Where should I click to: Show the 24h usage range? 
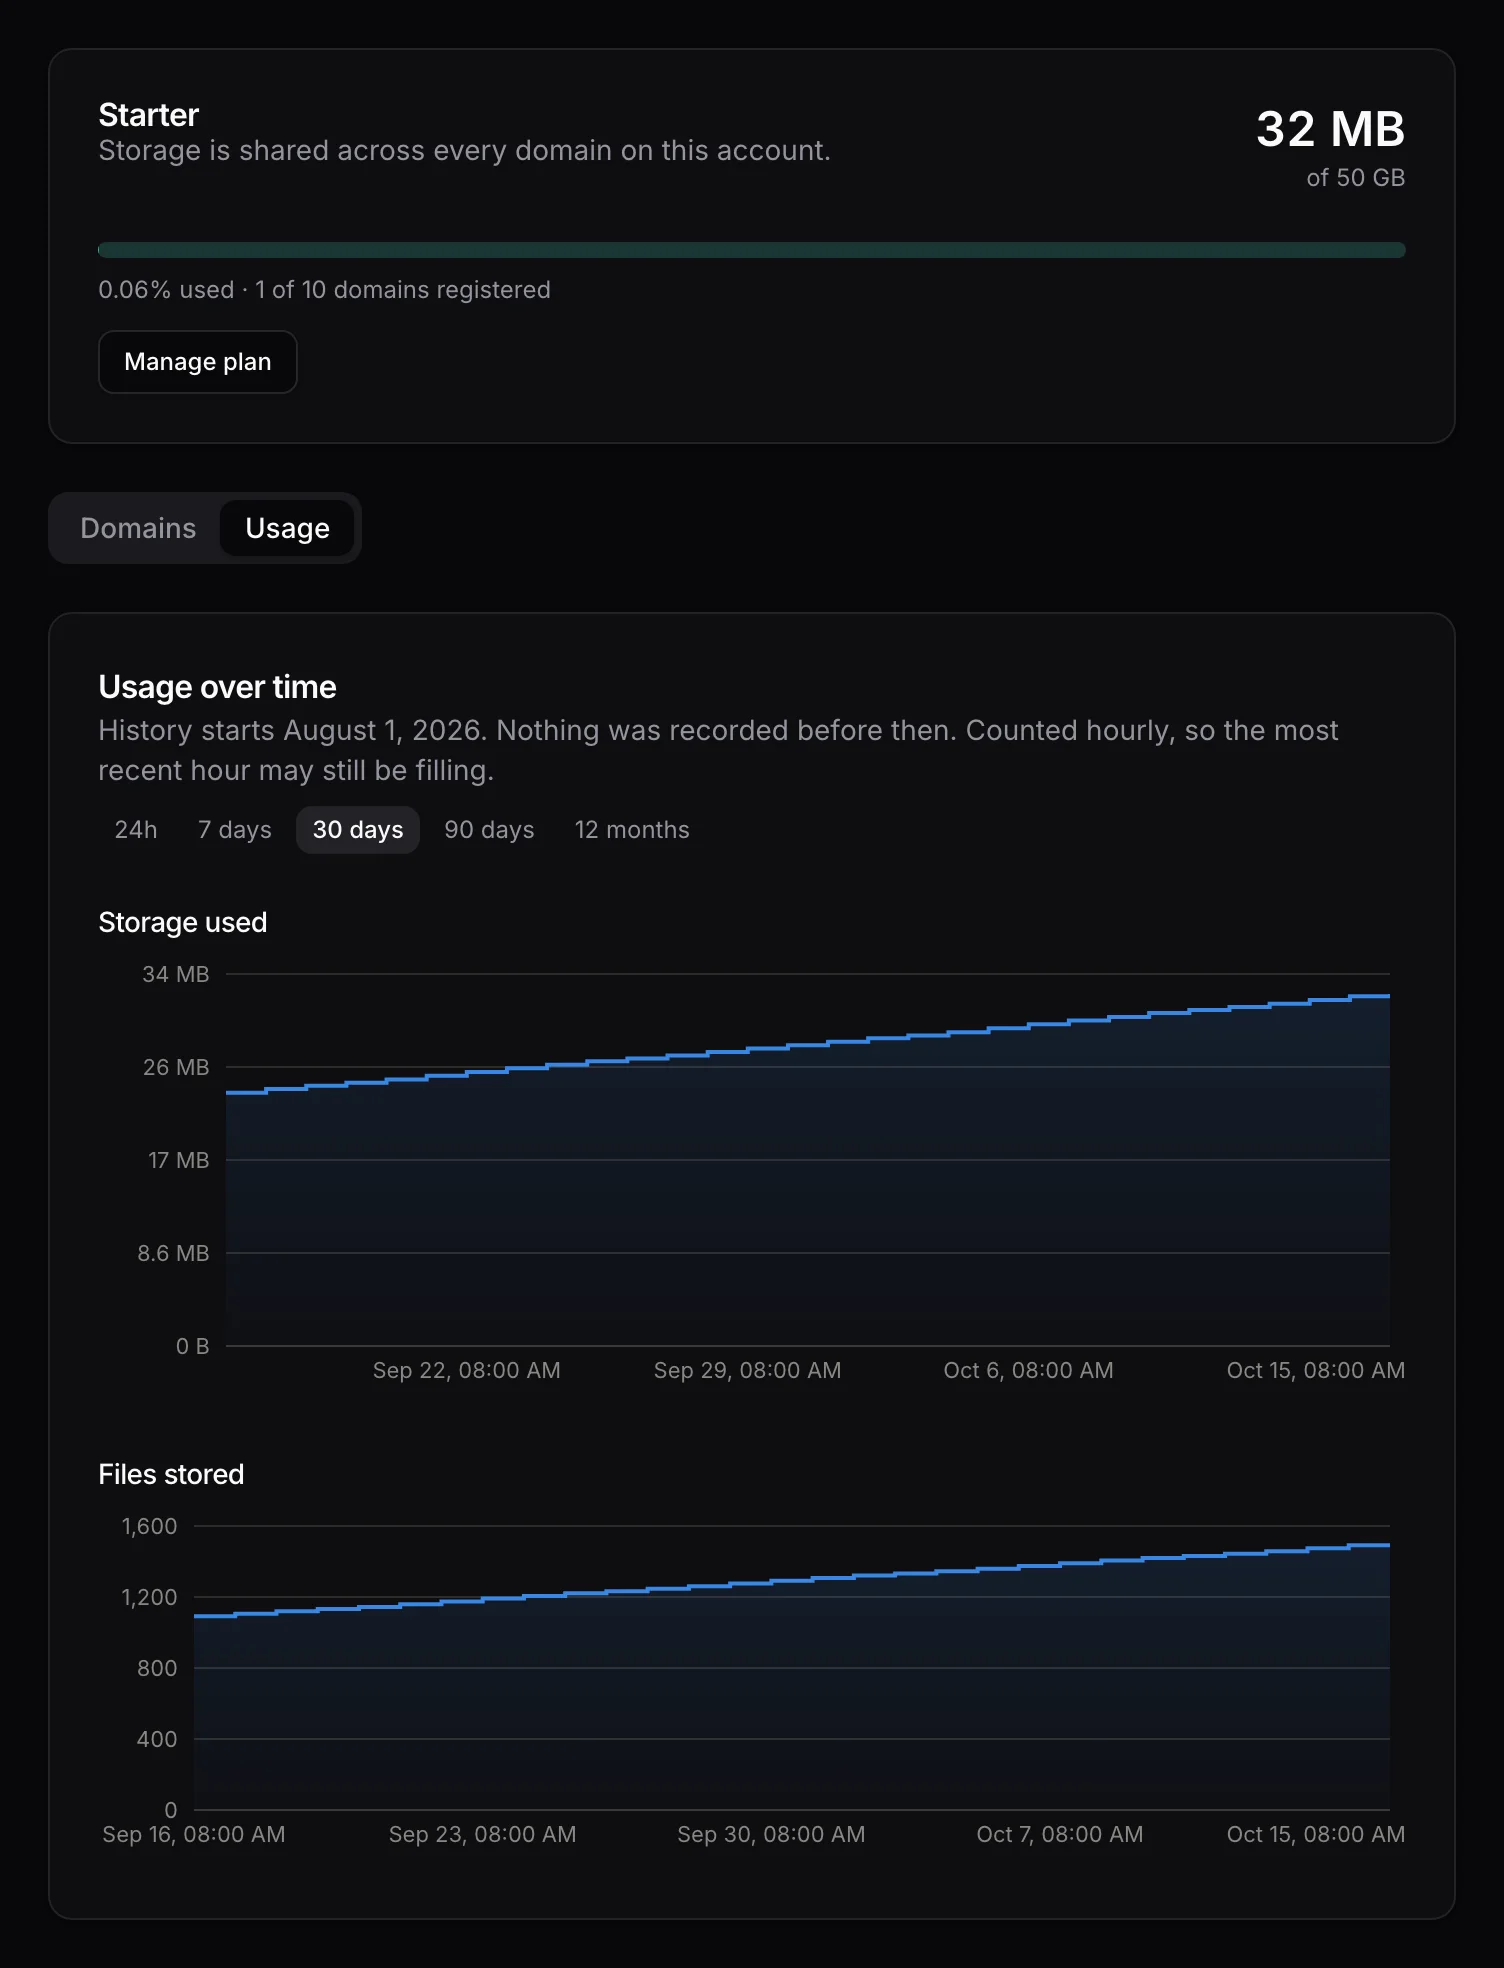pyautogui.click(x=136, y=830)
